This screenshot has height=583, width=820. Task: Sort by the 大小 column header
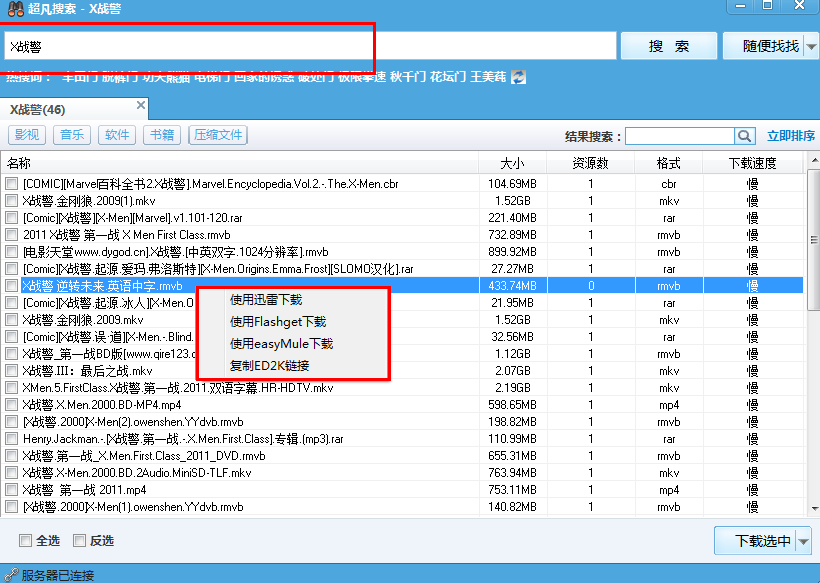[x=512, y=163]
